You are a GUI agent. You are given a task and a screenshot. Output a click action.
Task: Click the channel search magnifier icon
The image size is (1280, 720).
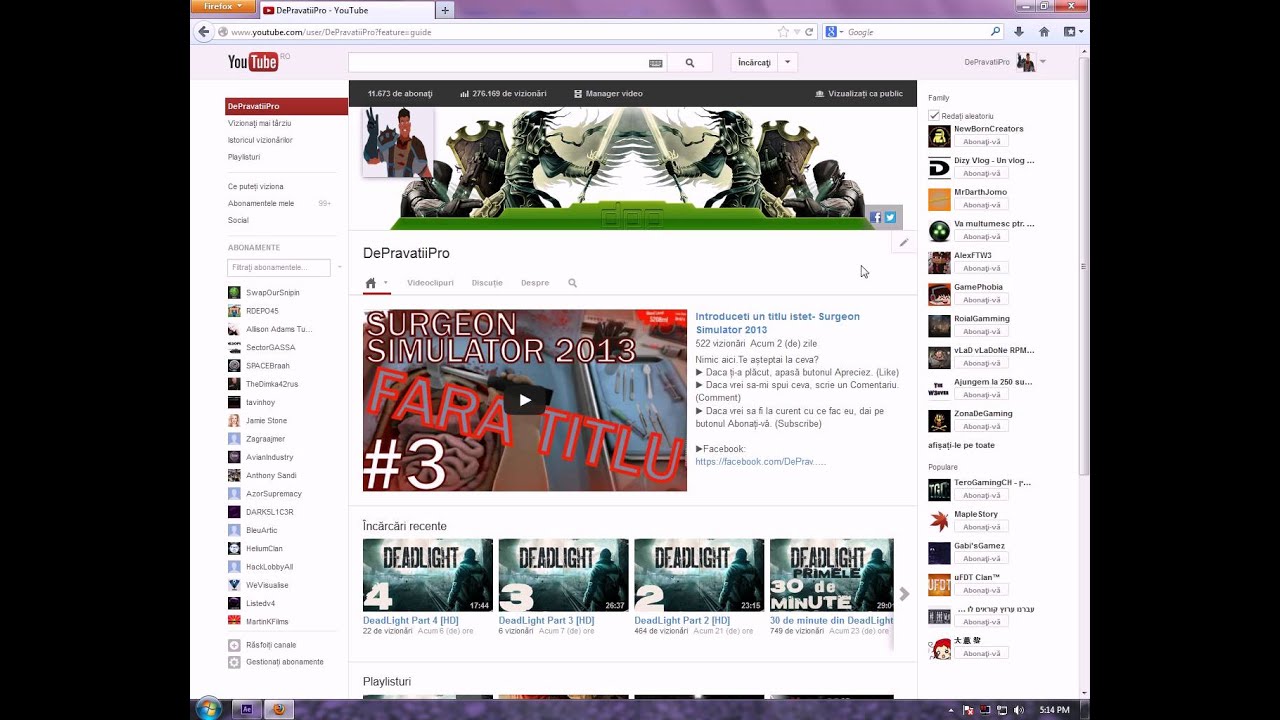click(573, 283)
